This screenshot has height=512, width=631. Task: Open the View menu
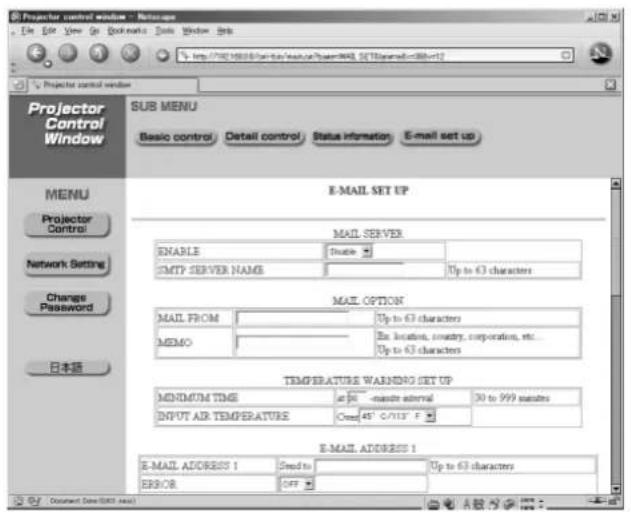point(73,31)
